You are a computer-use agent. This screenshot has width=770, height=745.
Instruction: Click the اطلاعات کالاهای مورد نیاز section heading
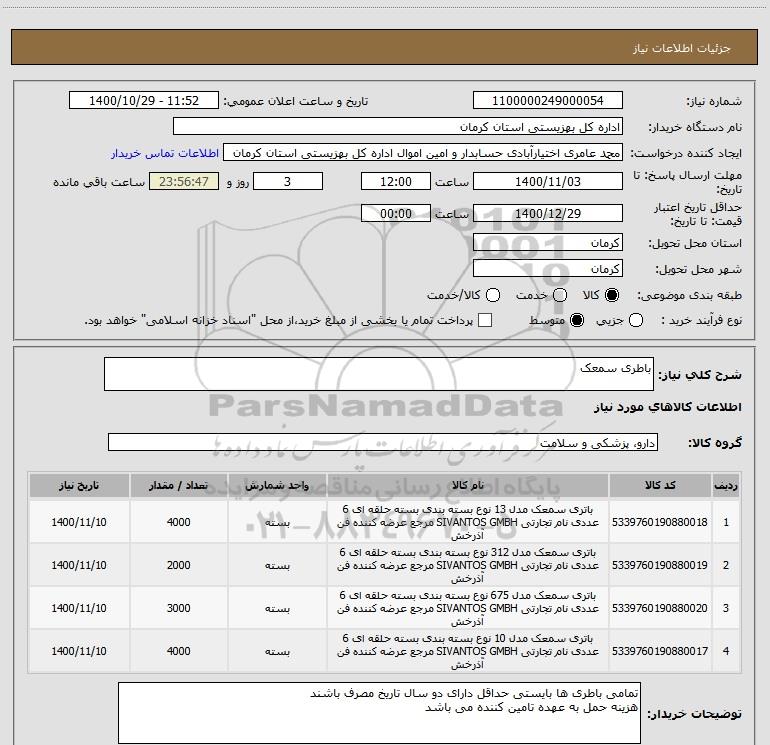(667, 407)
